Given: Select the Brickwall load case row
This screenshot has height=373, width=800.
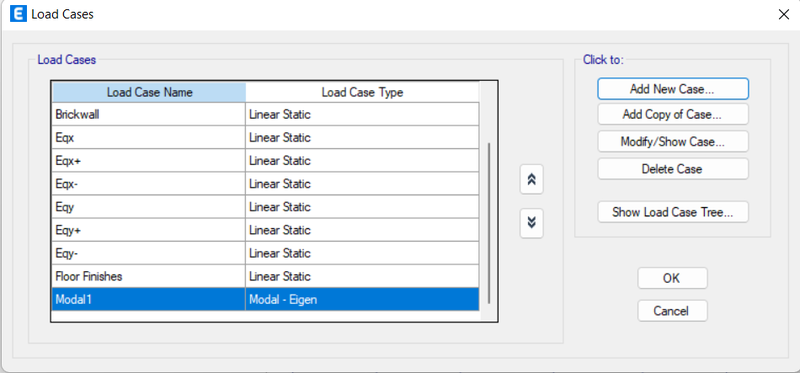Looking at the screenshot, I should pyautogui.click(x=265, y=114).
